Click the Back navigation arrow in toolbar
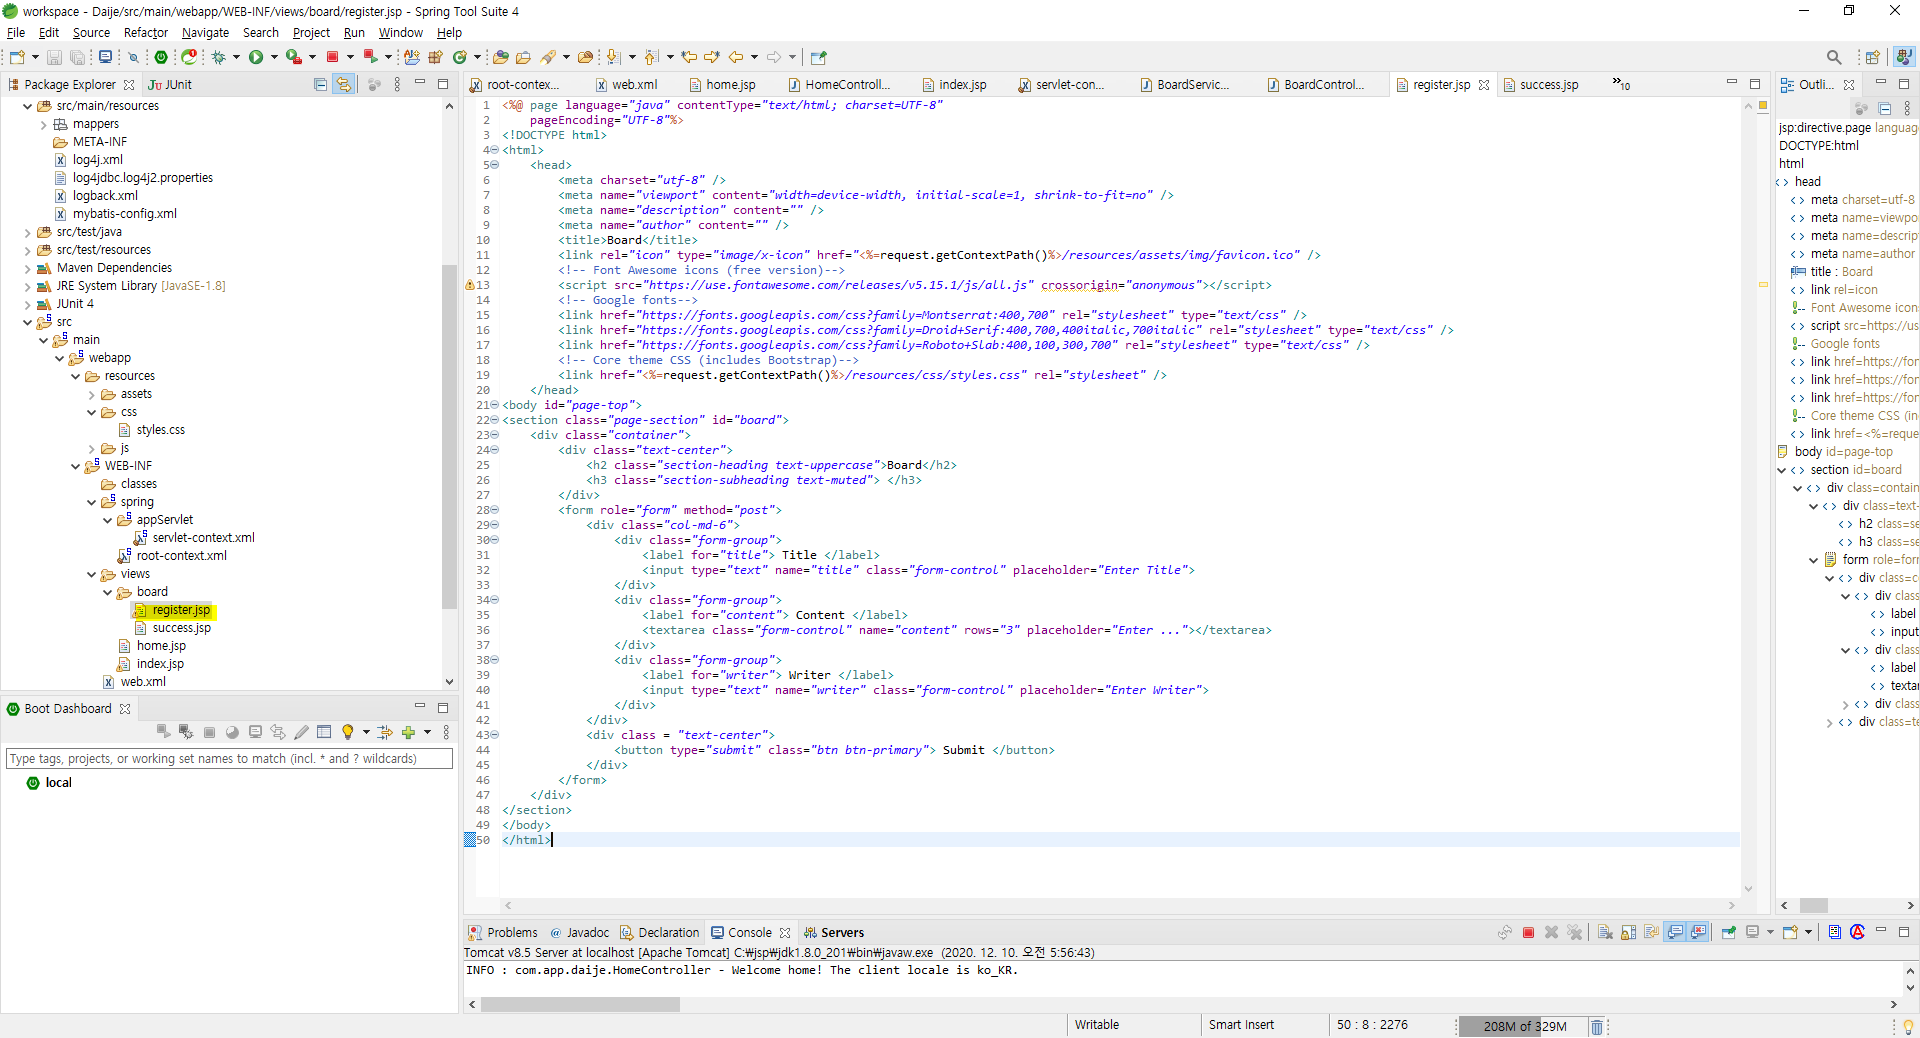 point(736,57)
